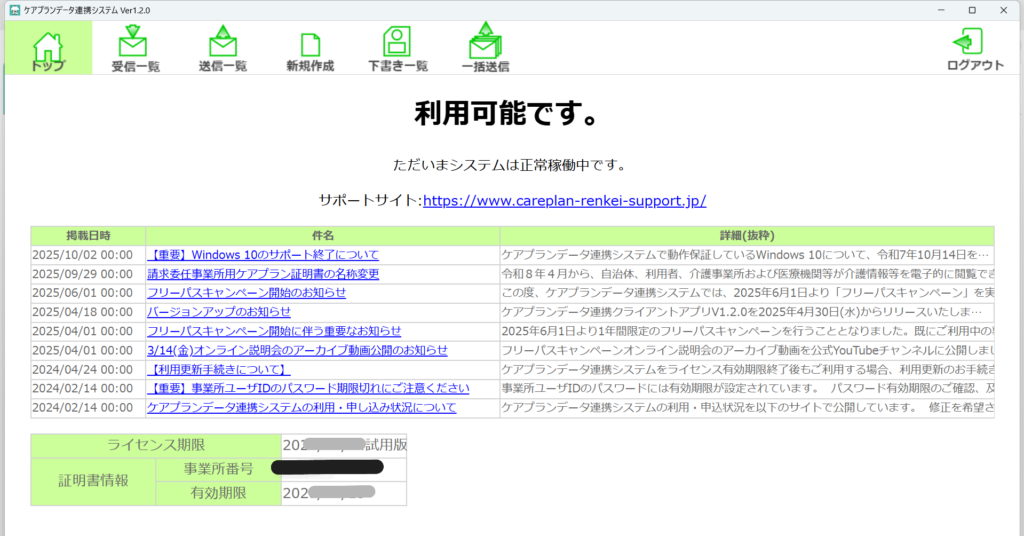
Task: Open ケアプランデータ連携システムの利用・申し込み状況について link
Action: pos(301,407)
